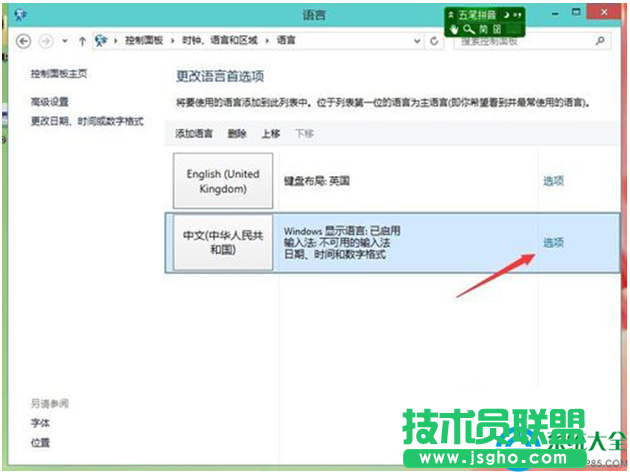
Task: Click the forward navigation arrow
Action: tap(46, 41)
